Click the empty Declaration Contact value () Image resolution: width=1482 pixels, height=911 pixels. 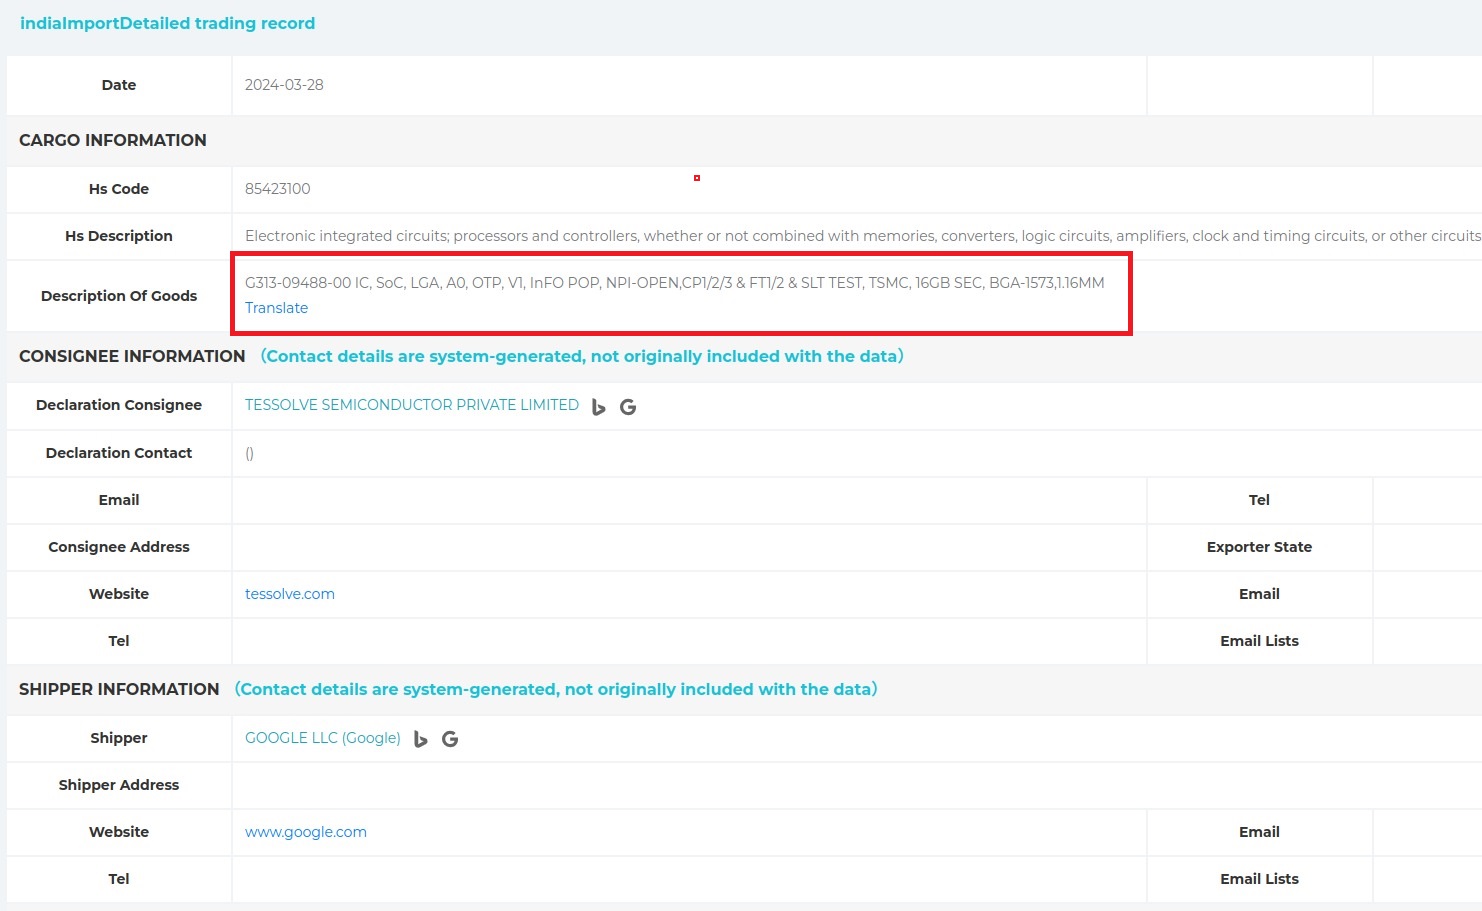click(x=250, y=453)
